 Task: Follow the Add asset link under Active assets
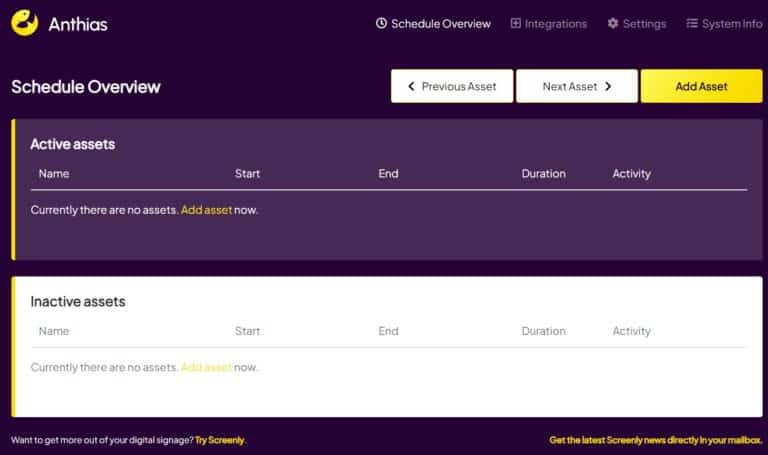206,210
